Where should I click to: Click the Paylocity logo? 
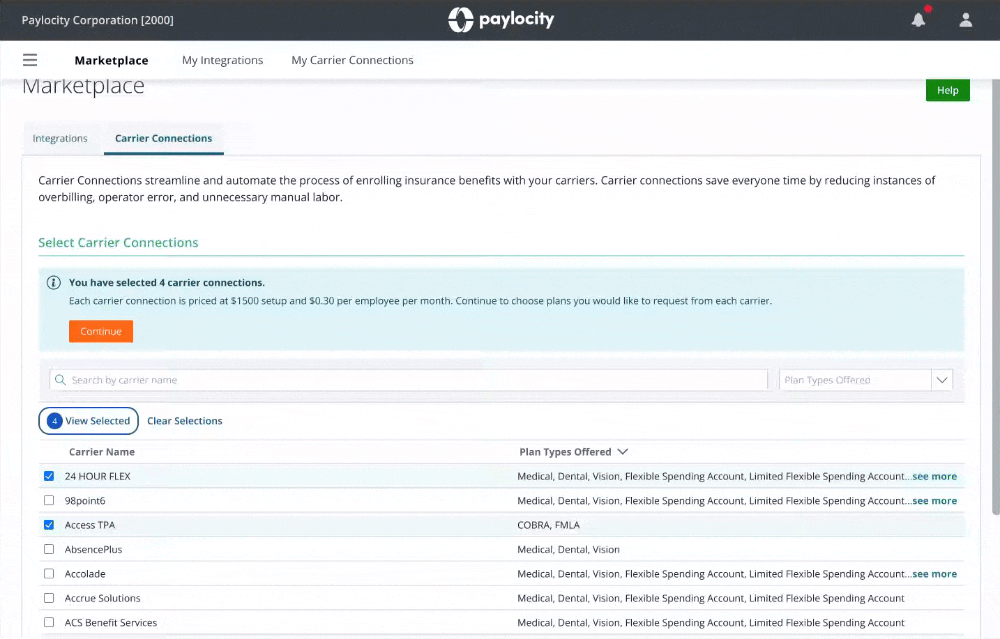point(501,20)
